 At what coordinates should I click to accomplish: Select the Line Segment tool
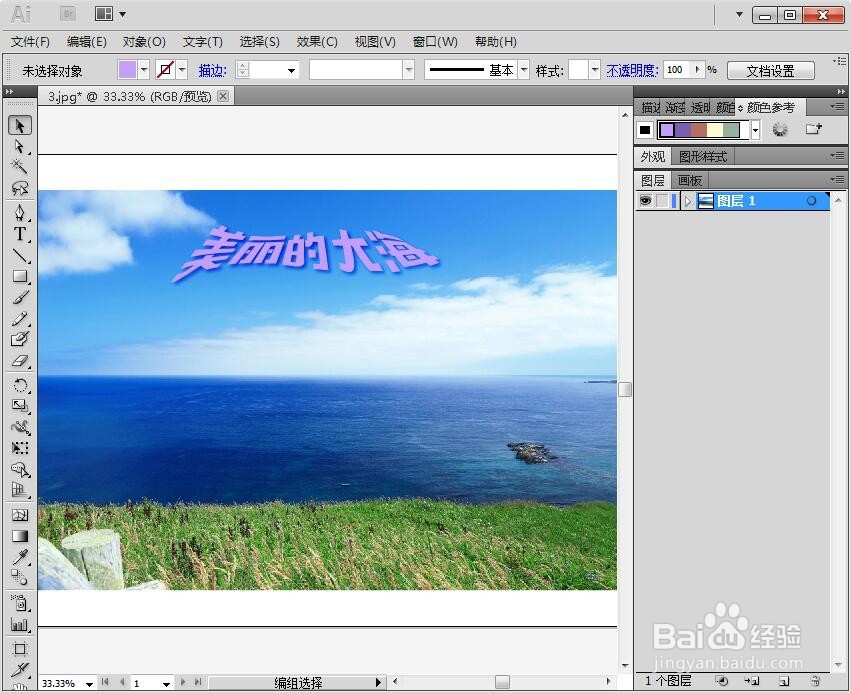point(20,255)
